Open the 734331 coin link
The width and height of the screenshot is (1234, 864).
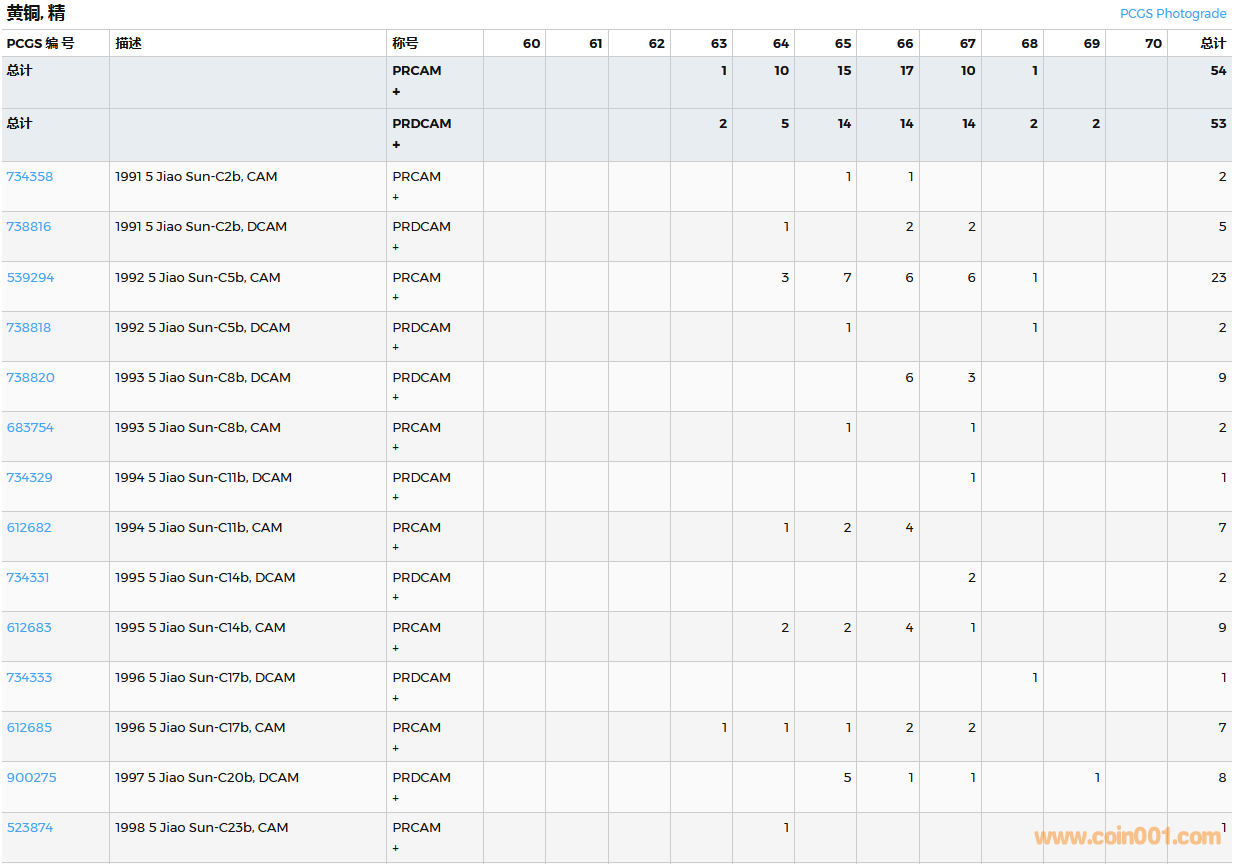pos(28,578)
